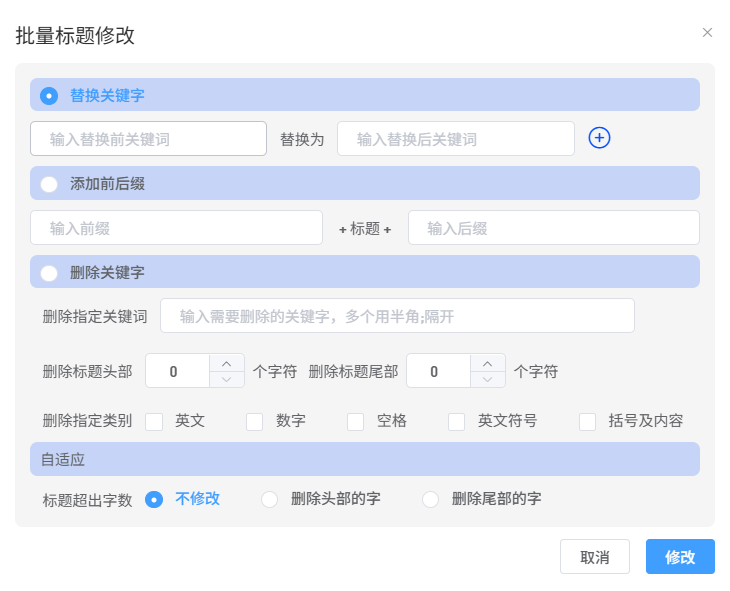Screen dimensions: 730x591
Task: Click the 修改 button to apply
Action: [680, 557]
